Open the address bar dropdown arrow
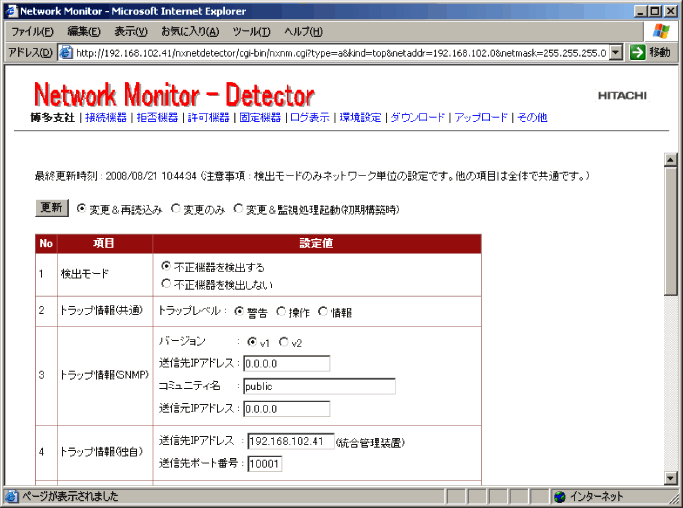Image resolution: width=683 pixels, height=508 pixels. tap(615, 53)
